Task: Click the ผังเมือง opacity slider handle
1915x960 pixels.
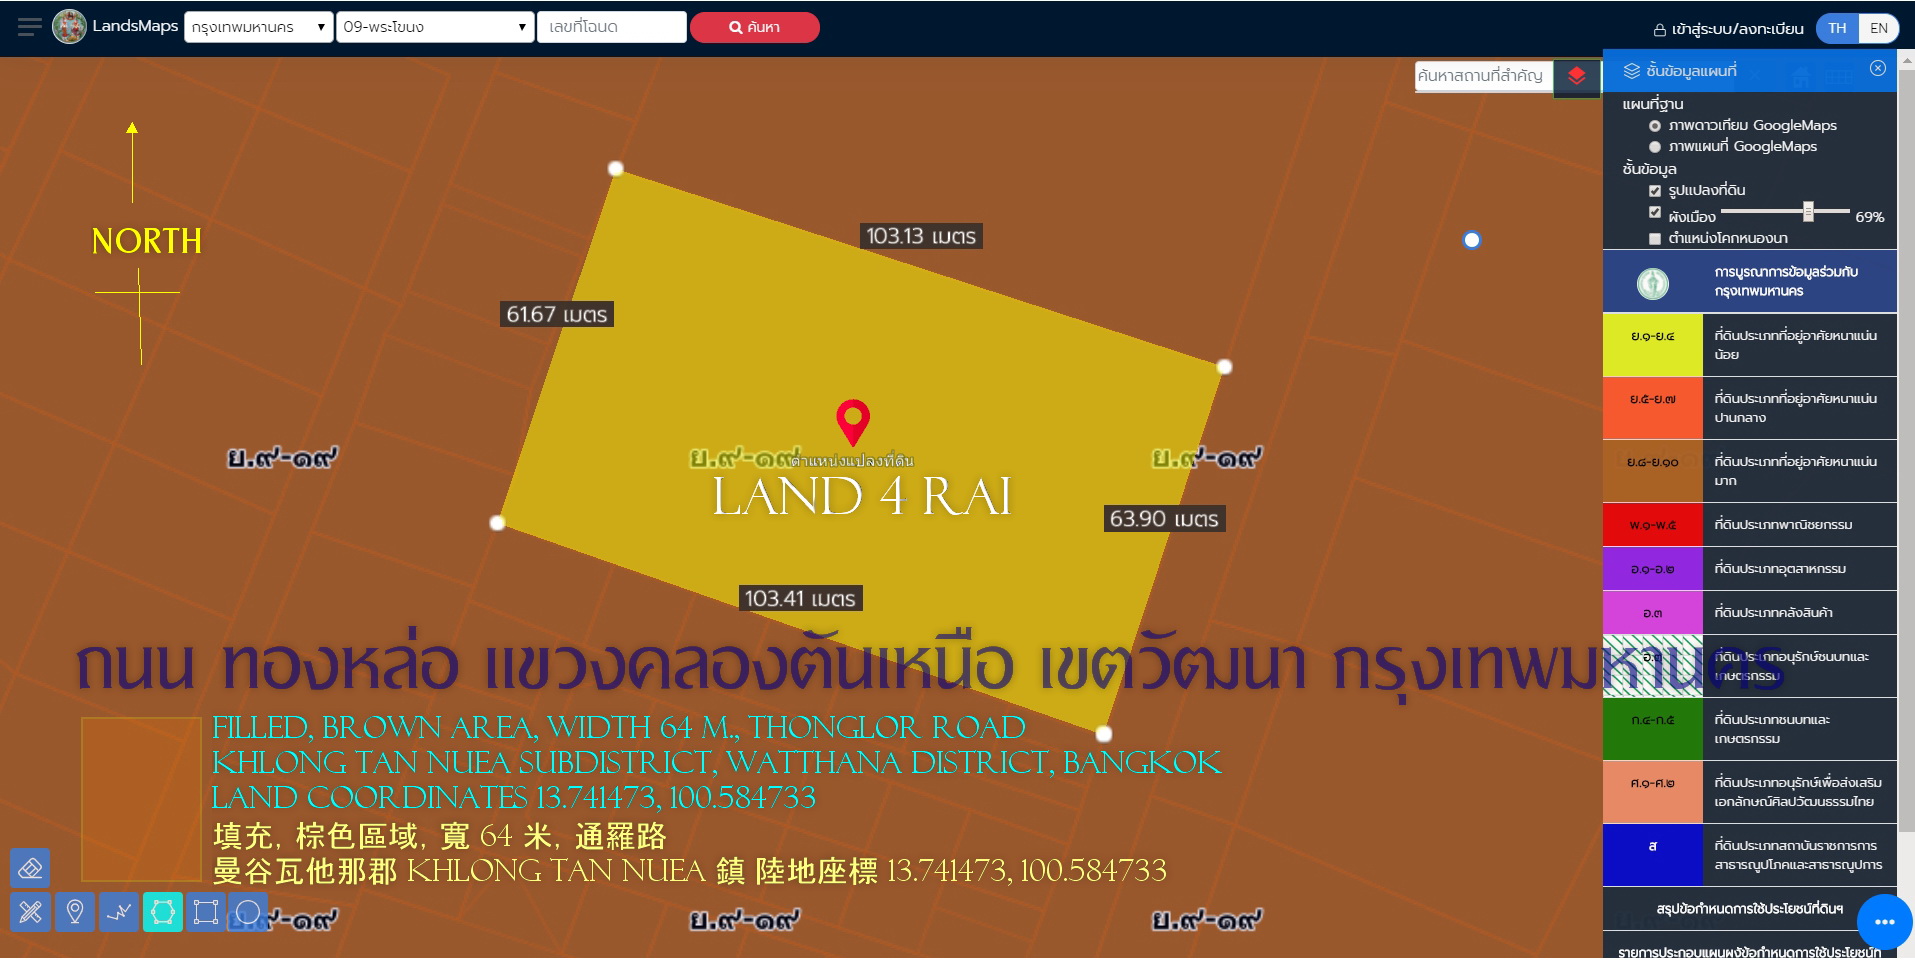Action: tap(1808, 211)
